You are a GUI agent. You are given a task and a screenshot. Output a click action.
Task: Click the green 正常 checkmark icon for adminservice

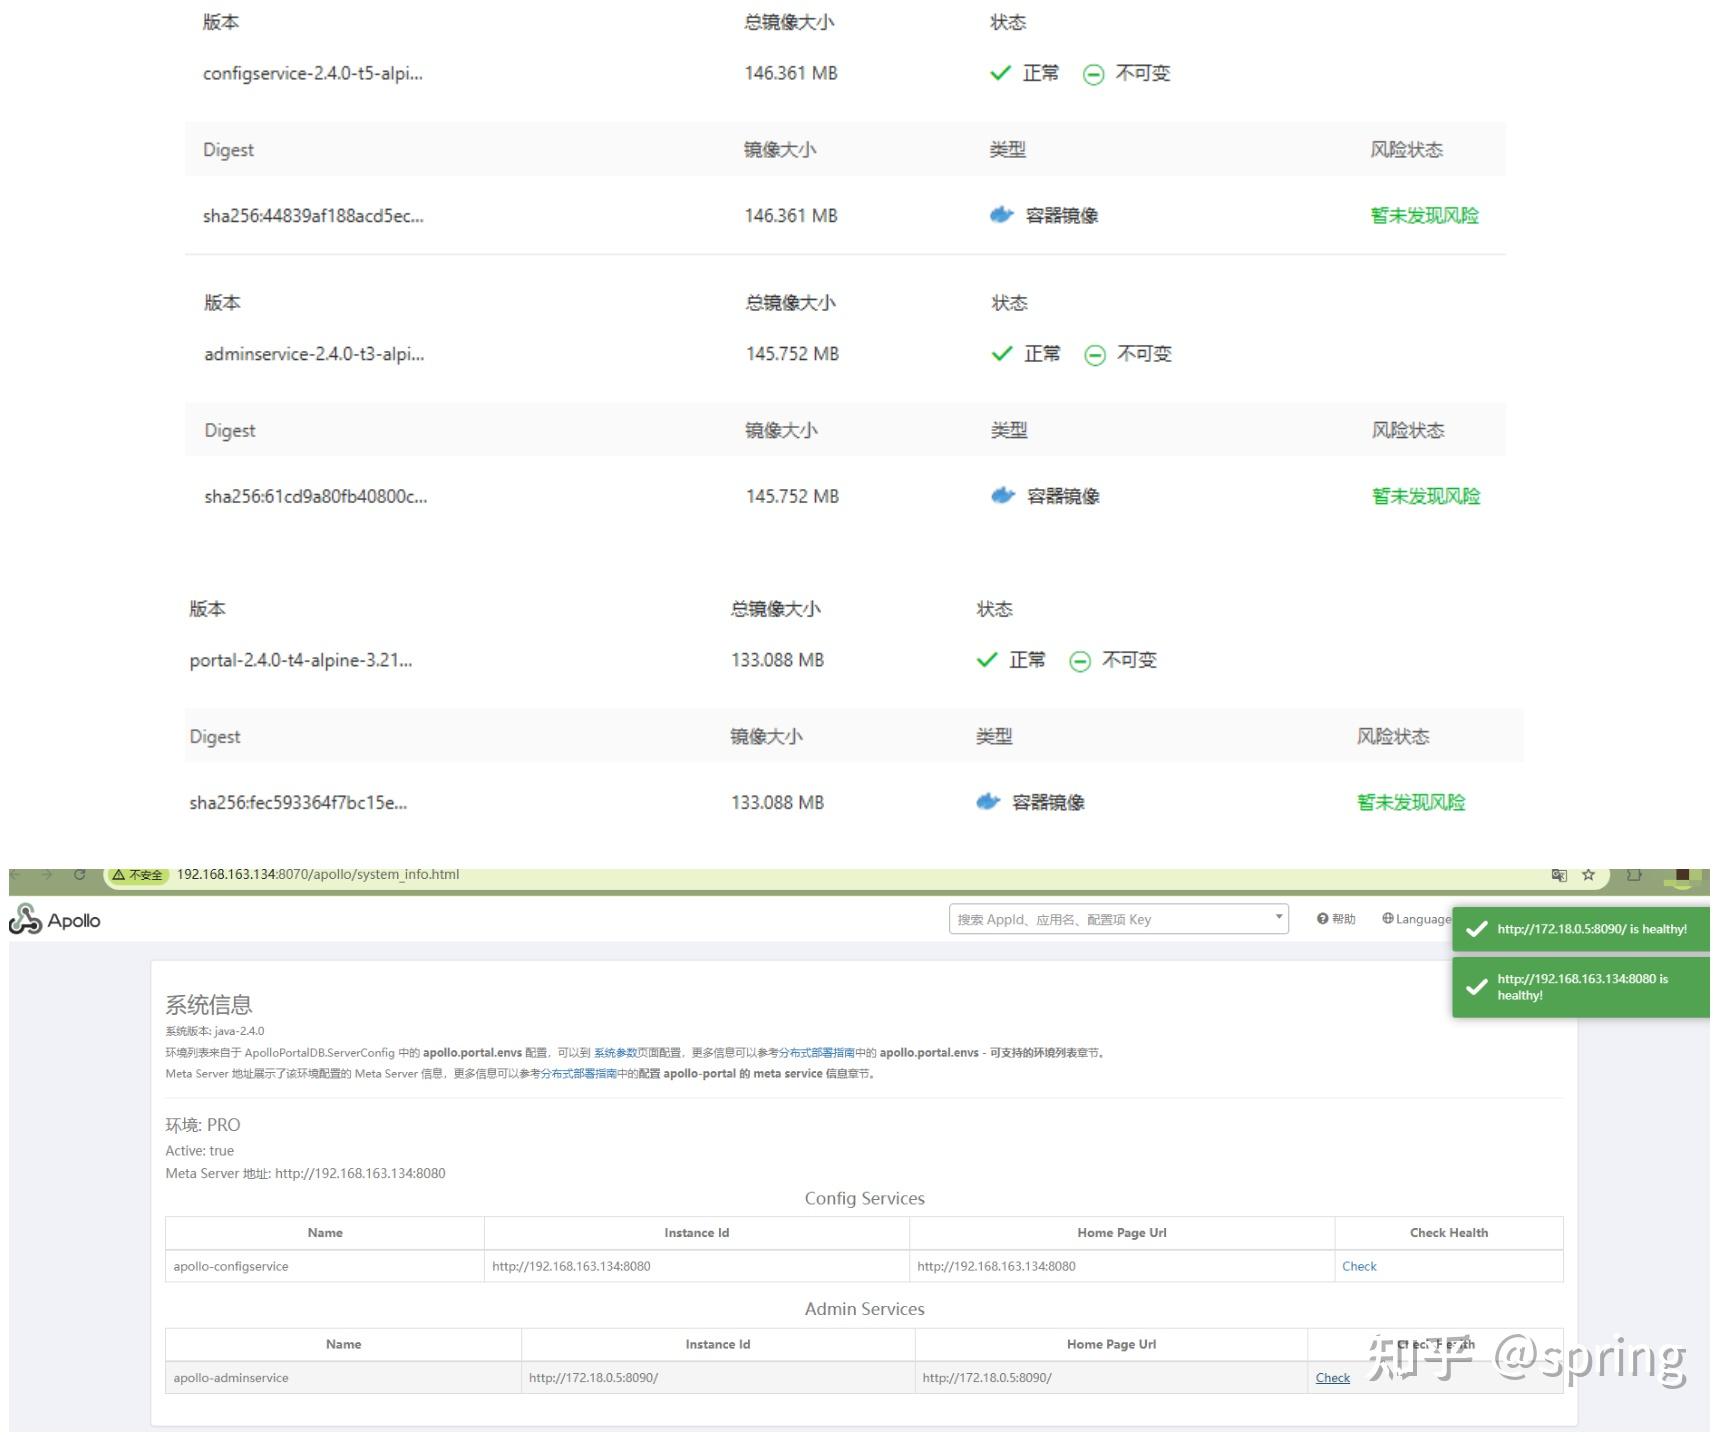point(1001,353)
